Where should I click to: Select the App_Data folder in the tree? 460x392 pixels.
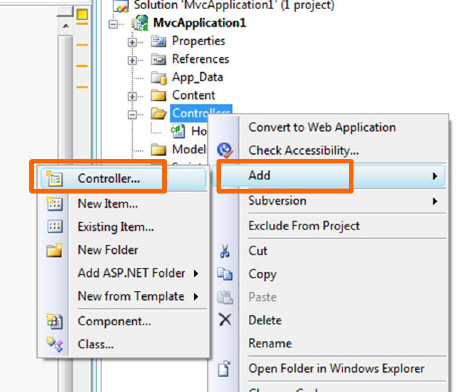(x=197, y=77)
